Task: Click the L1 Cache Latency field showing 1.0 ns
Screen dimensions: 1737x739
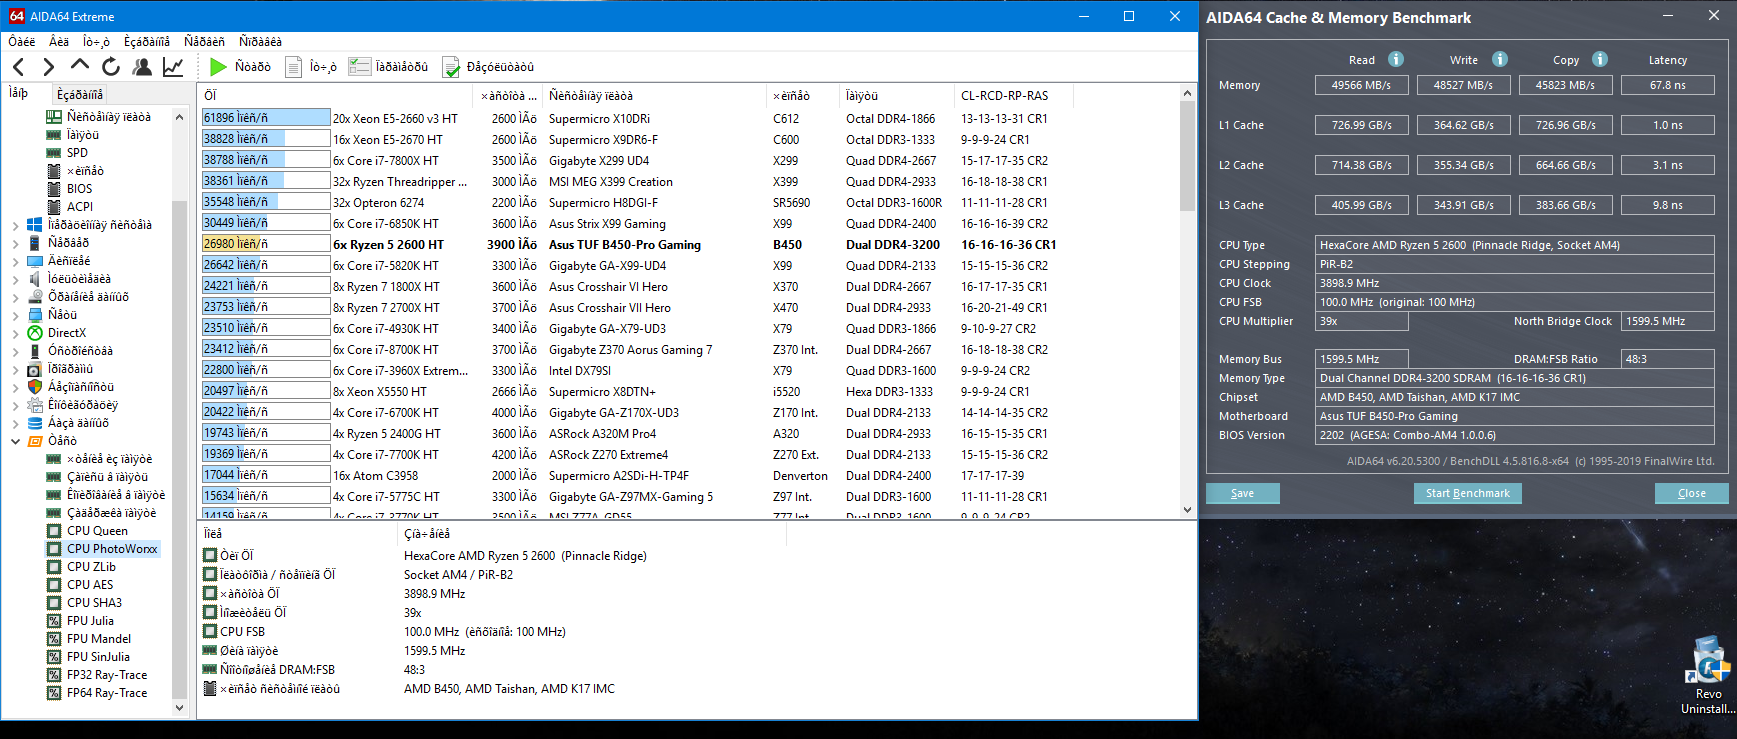Action: coord(1667,125)
